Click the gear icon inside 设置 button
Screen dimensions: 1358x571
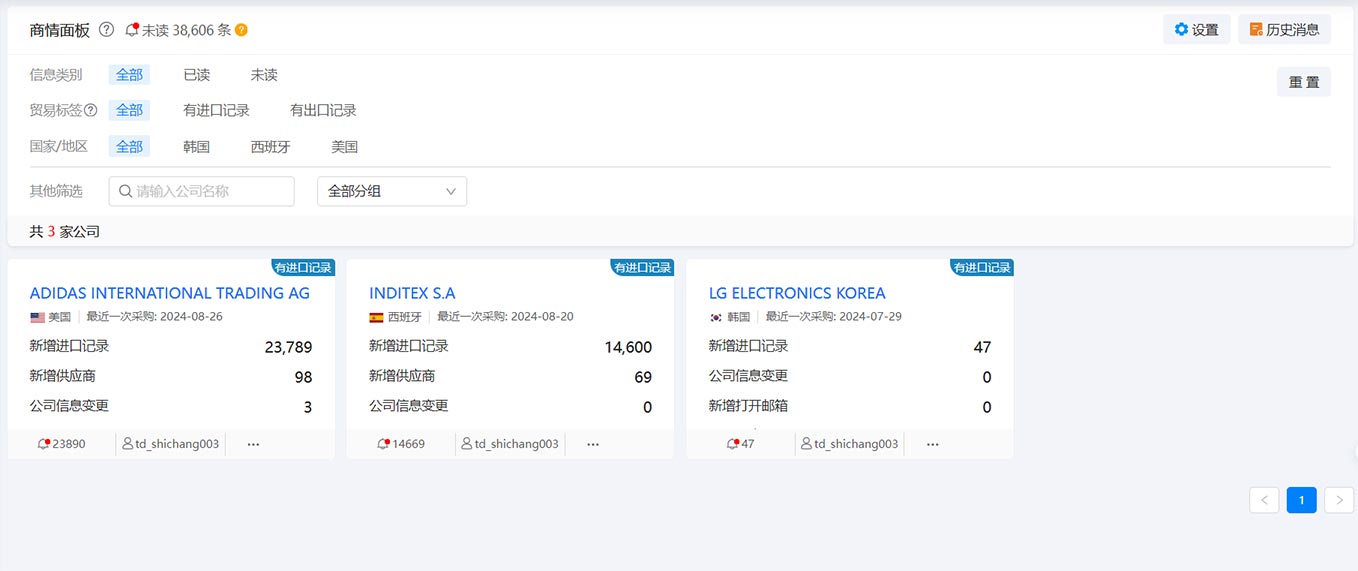tap(1181, 30)
